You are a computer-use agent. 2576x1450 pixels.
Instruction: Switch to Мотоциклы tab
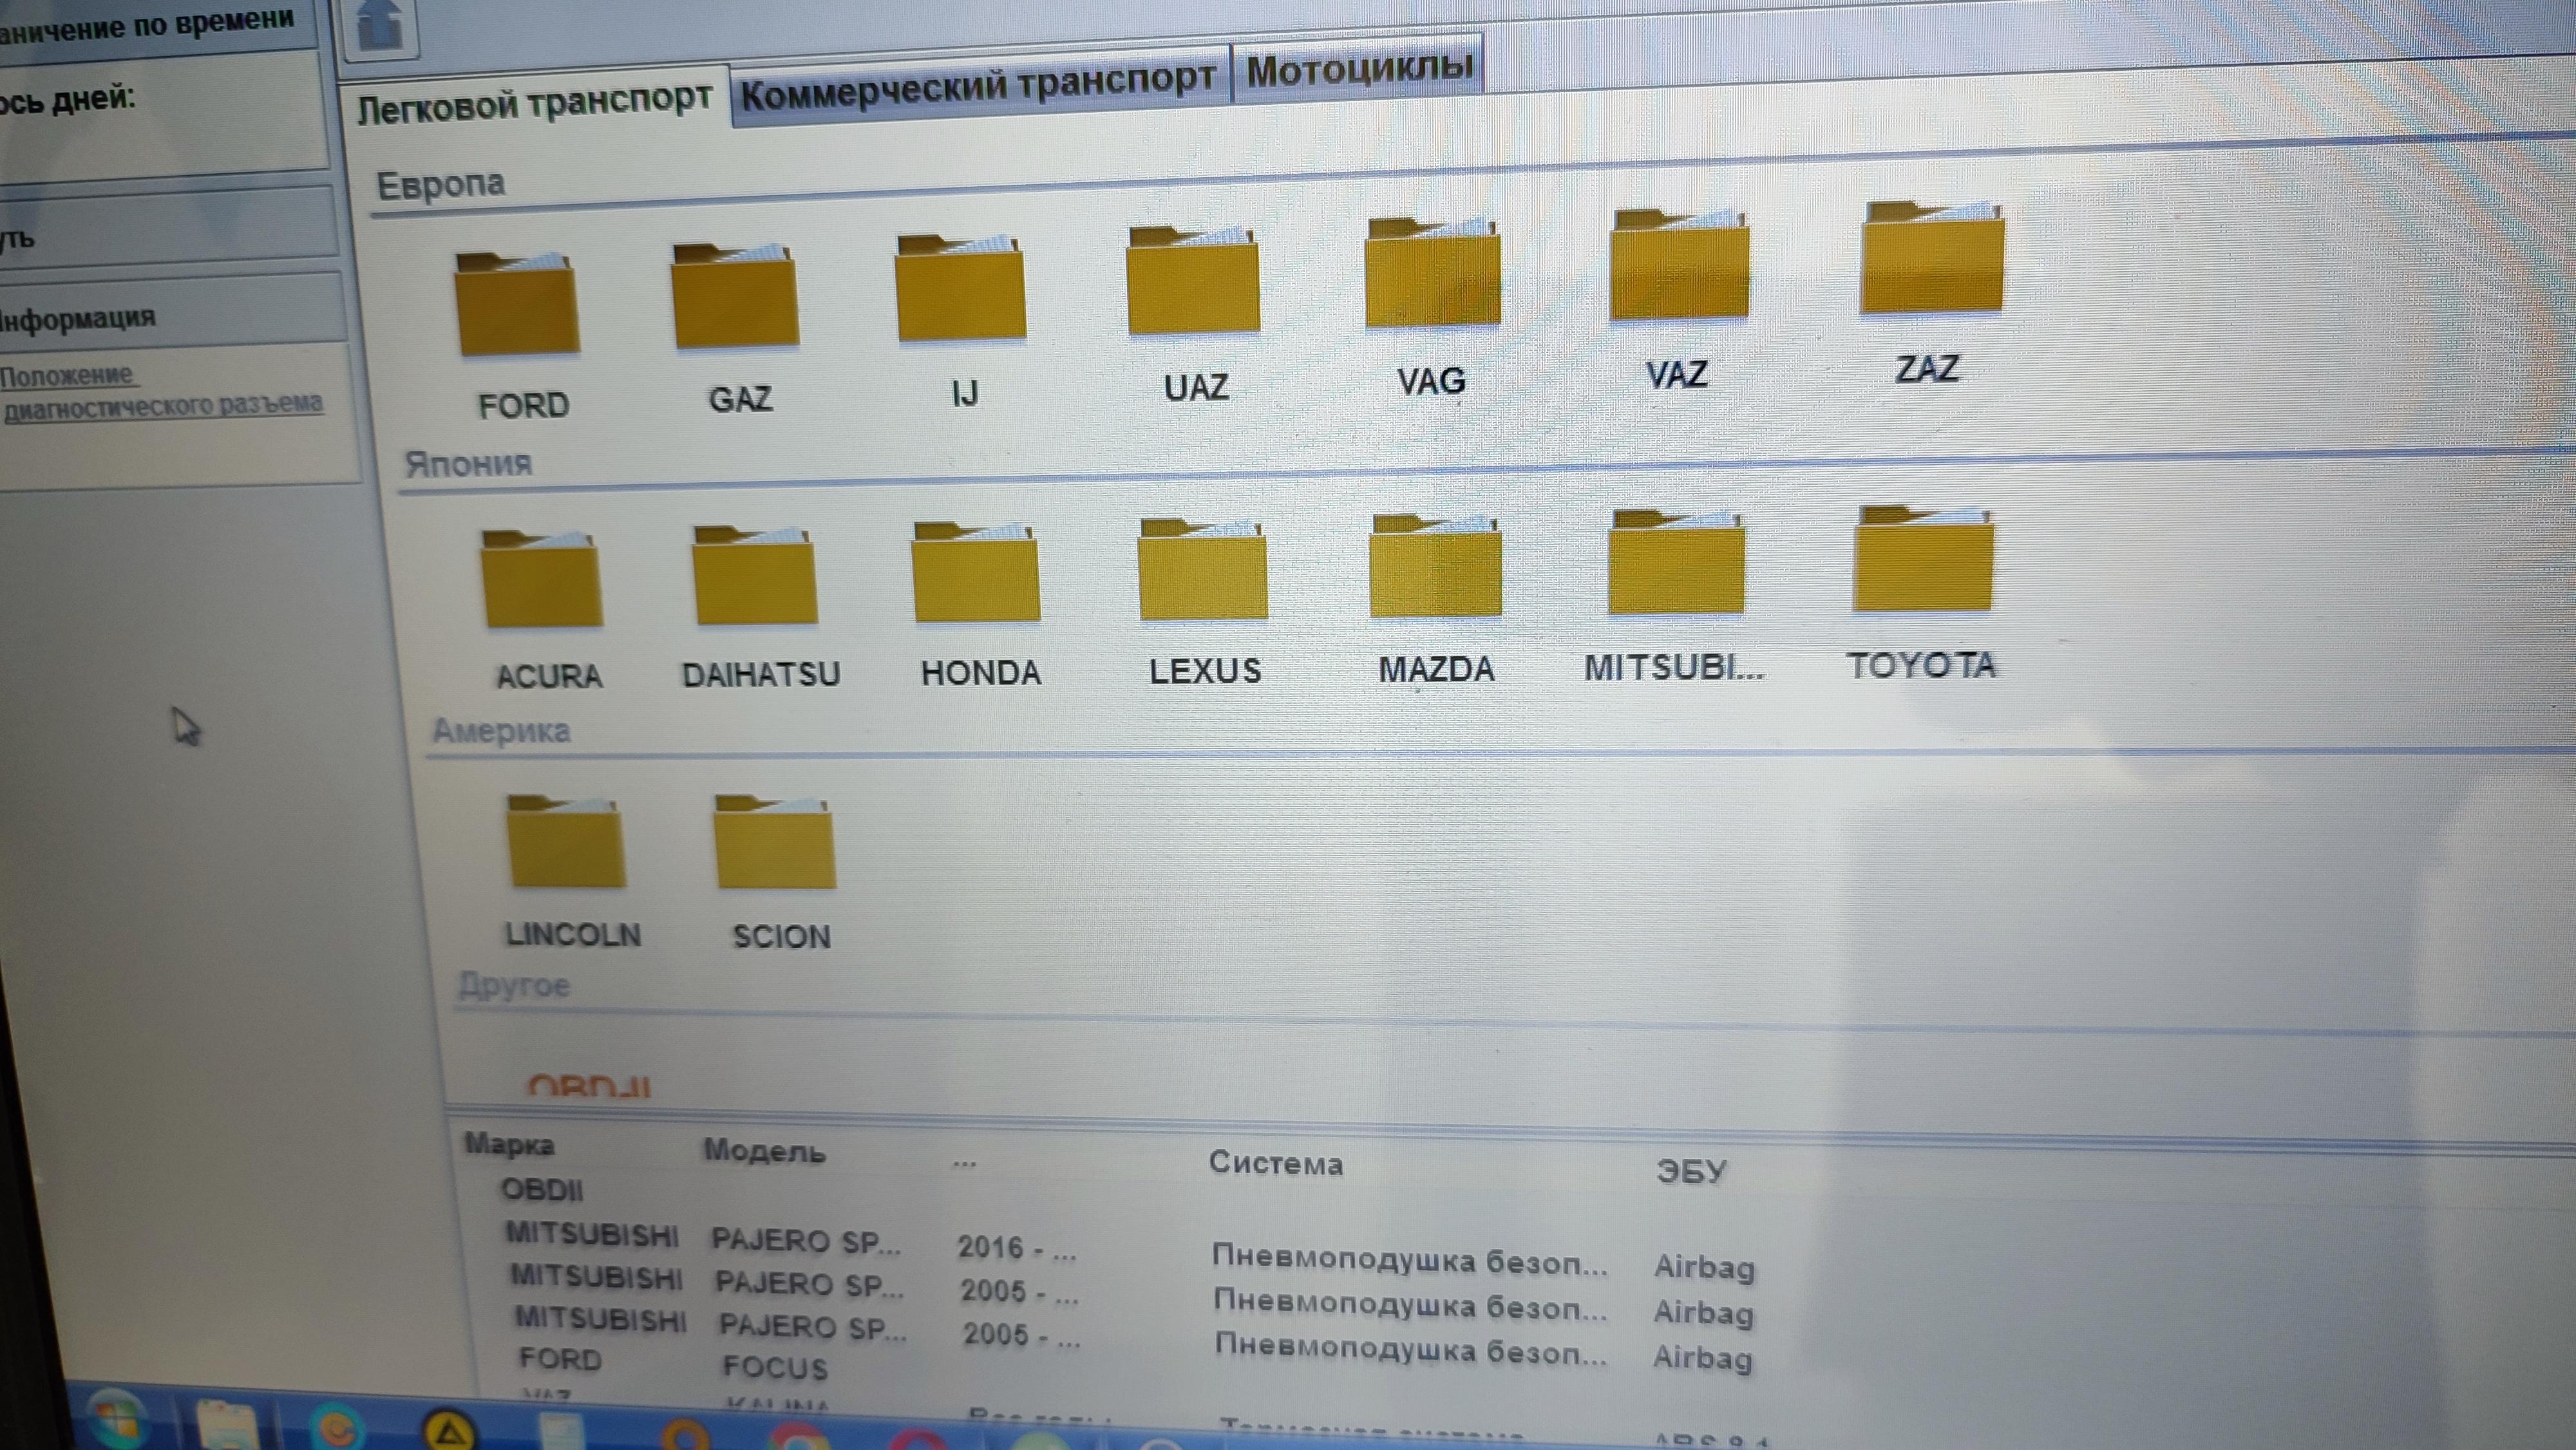[1358, 69]
